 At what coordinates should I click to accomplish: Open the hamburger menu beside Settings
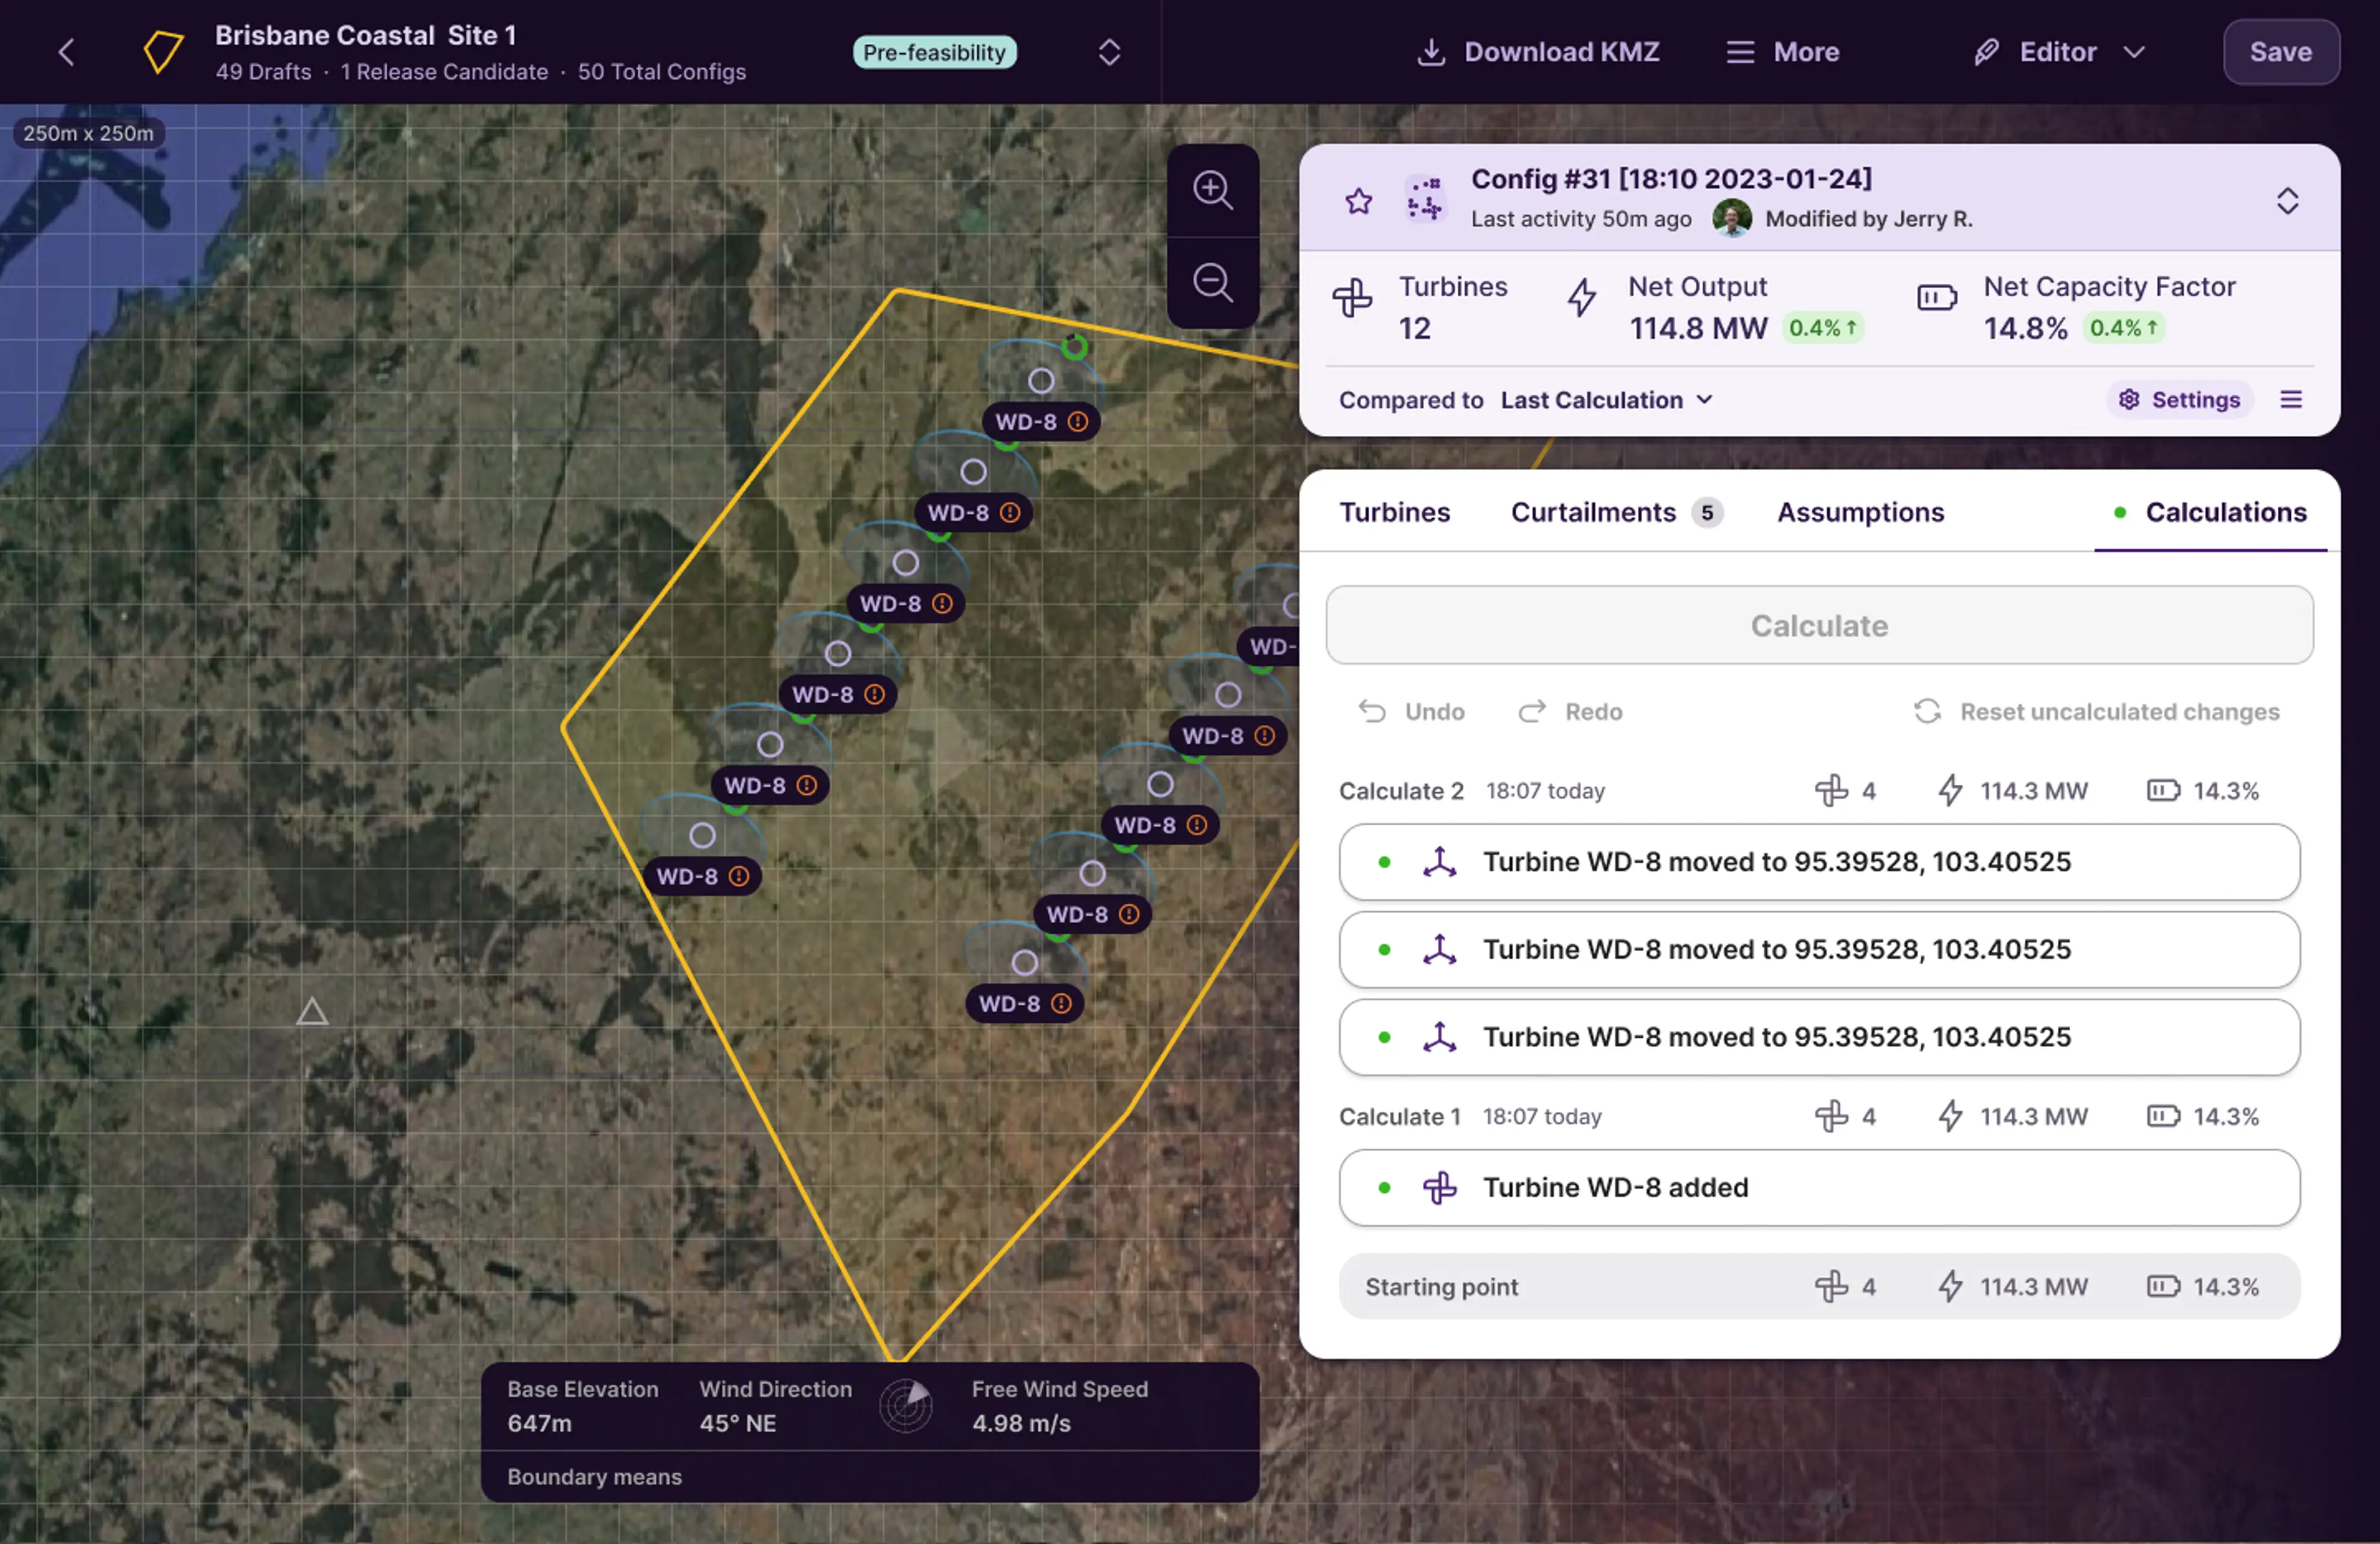click(2290, 400)
